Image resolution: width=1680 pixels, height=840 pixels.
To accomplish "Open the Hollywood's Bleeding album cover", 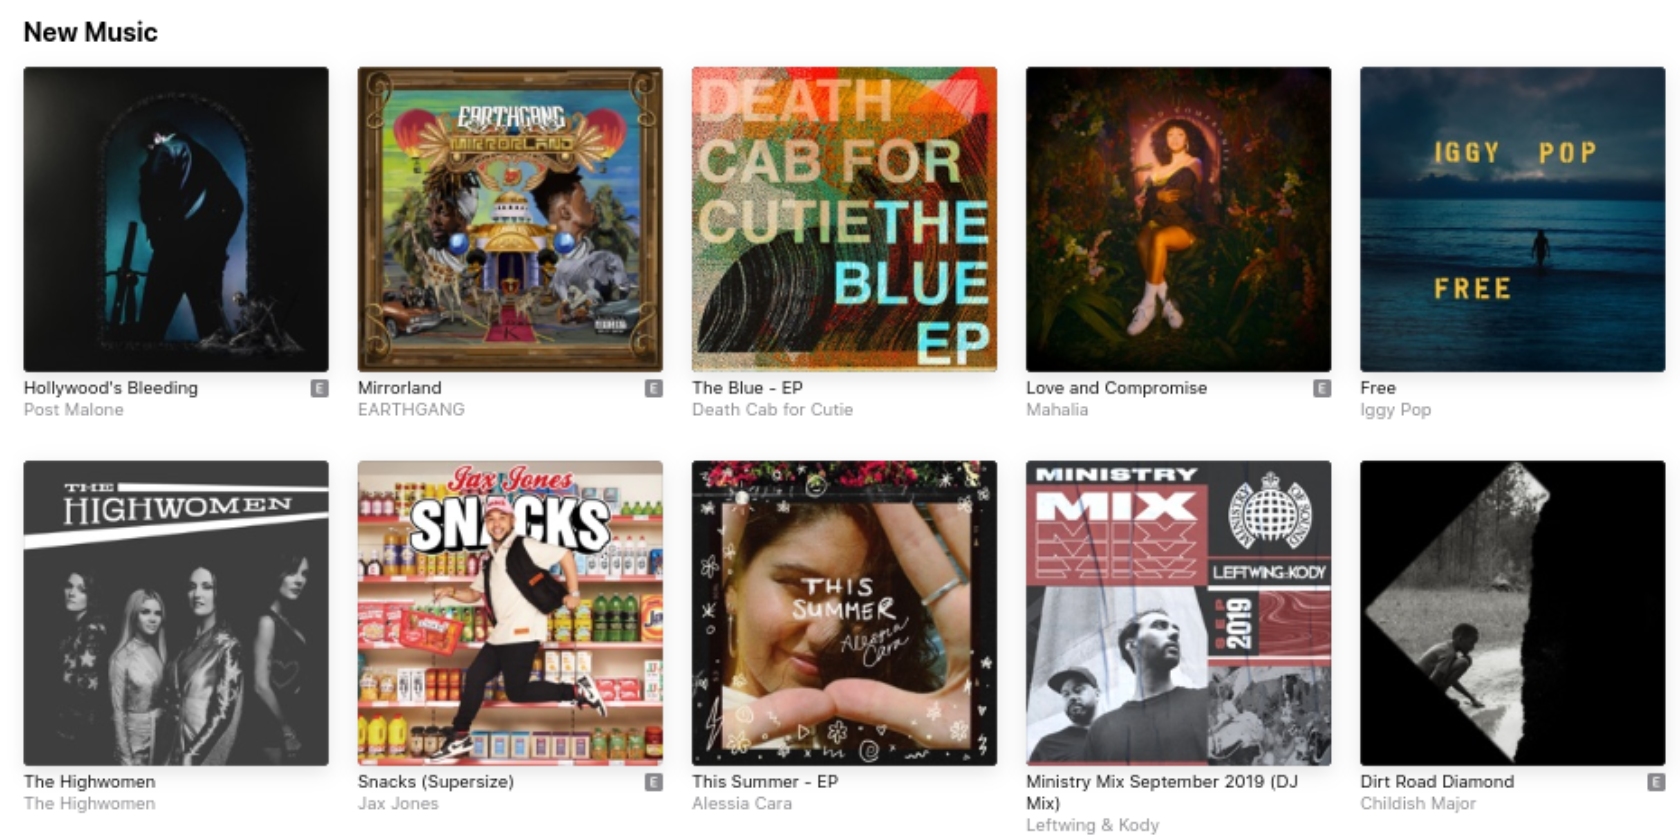I will [x=176, y=219].
